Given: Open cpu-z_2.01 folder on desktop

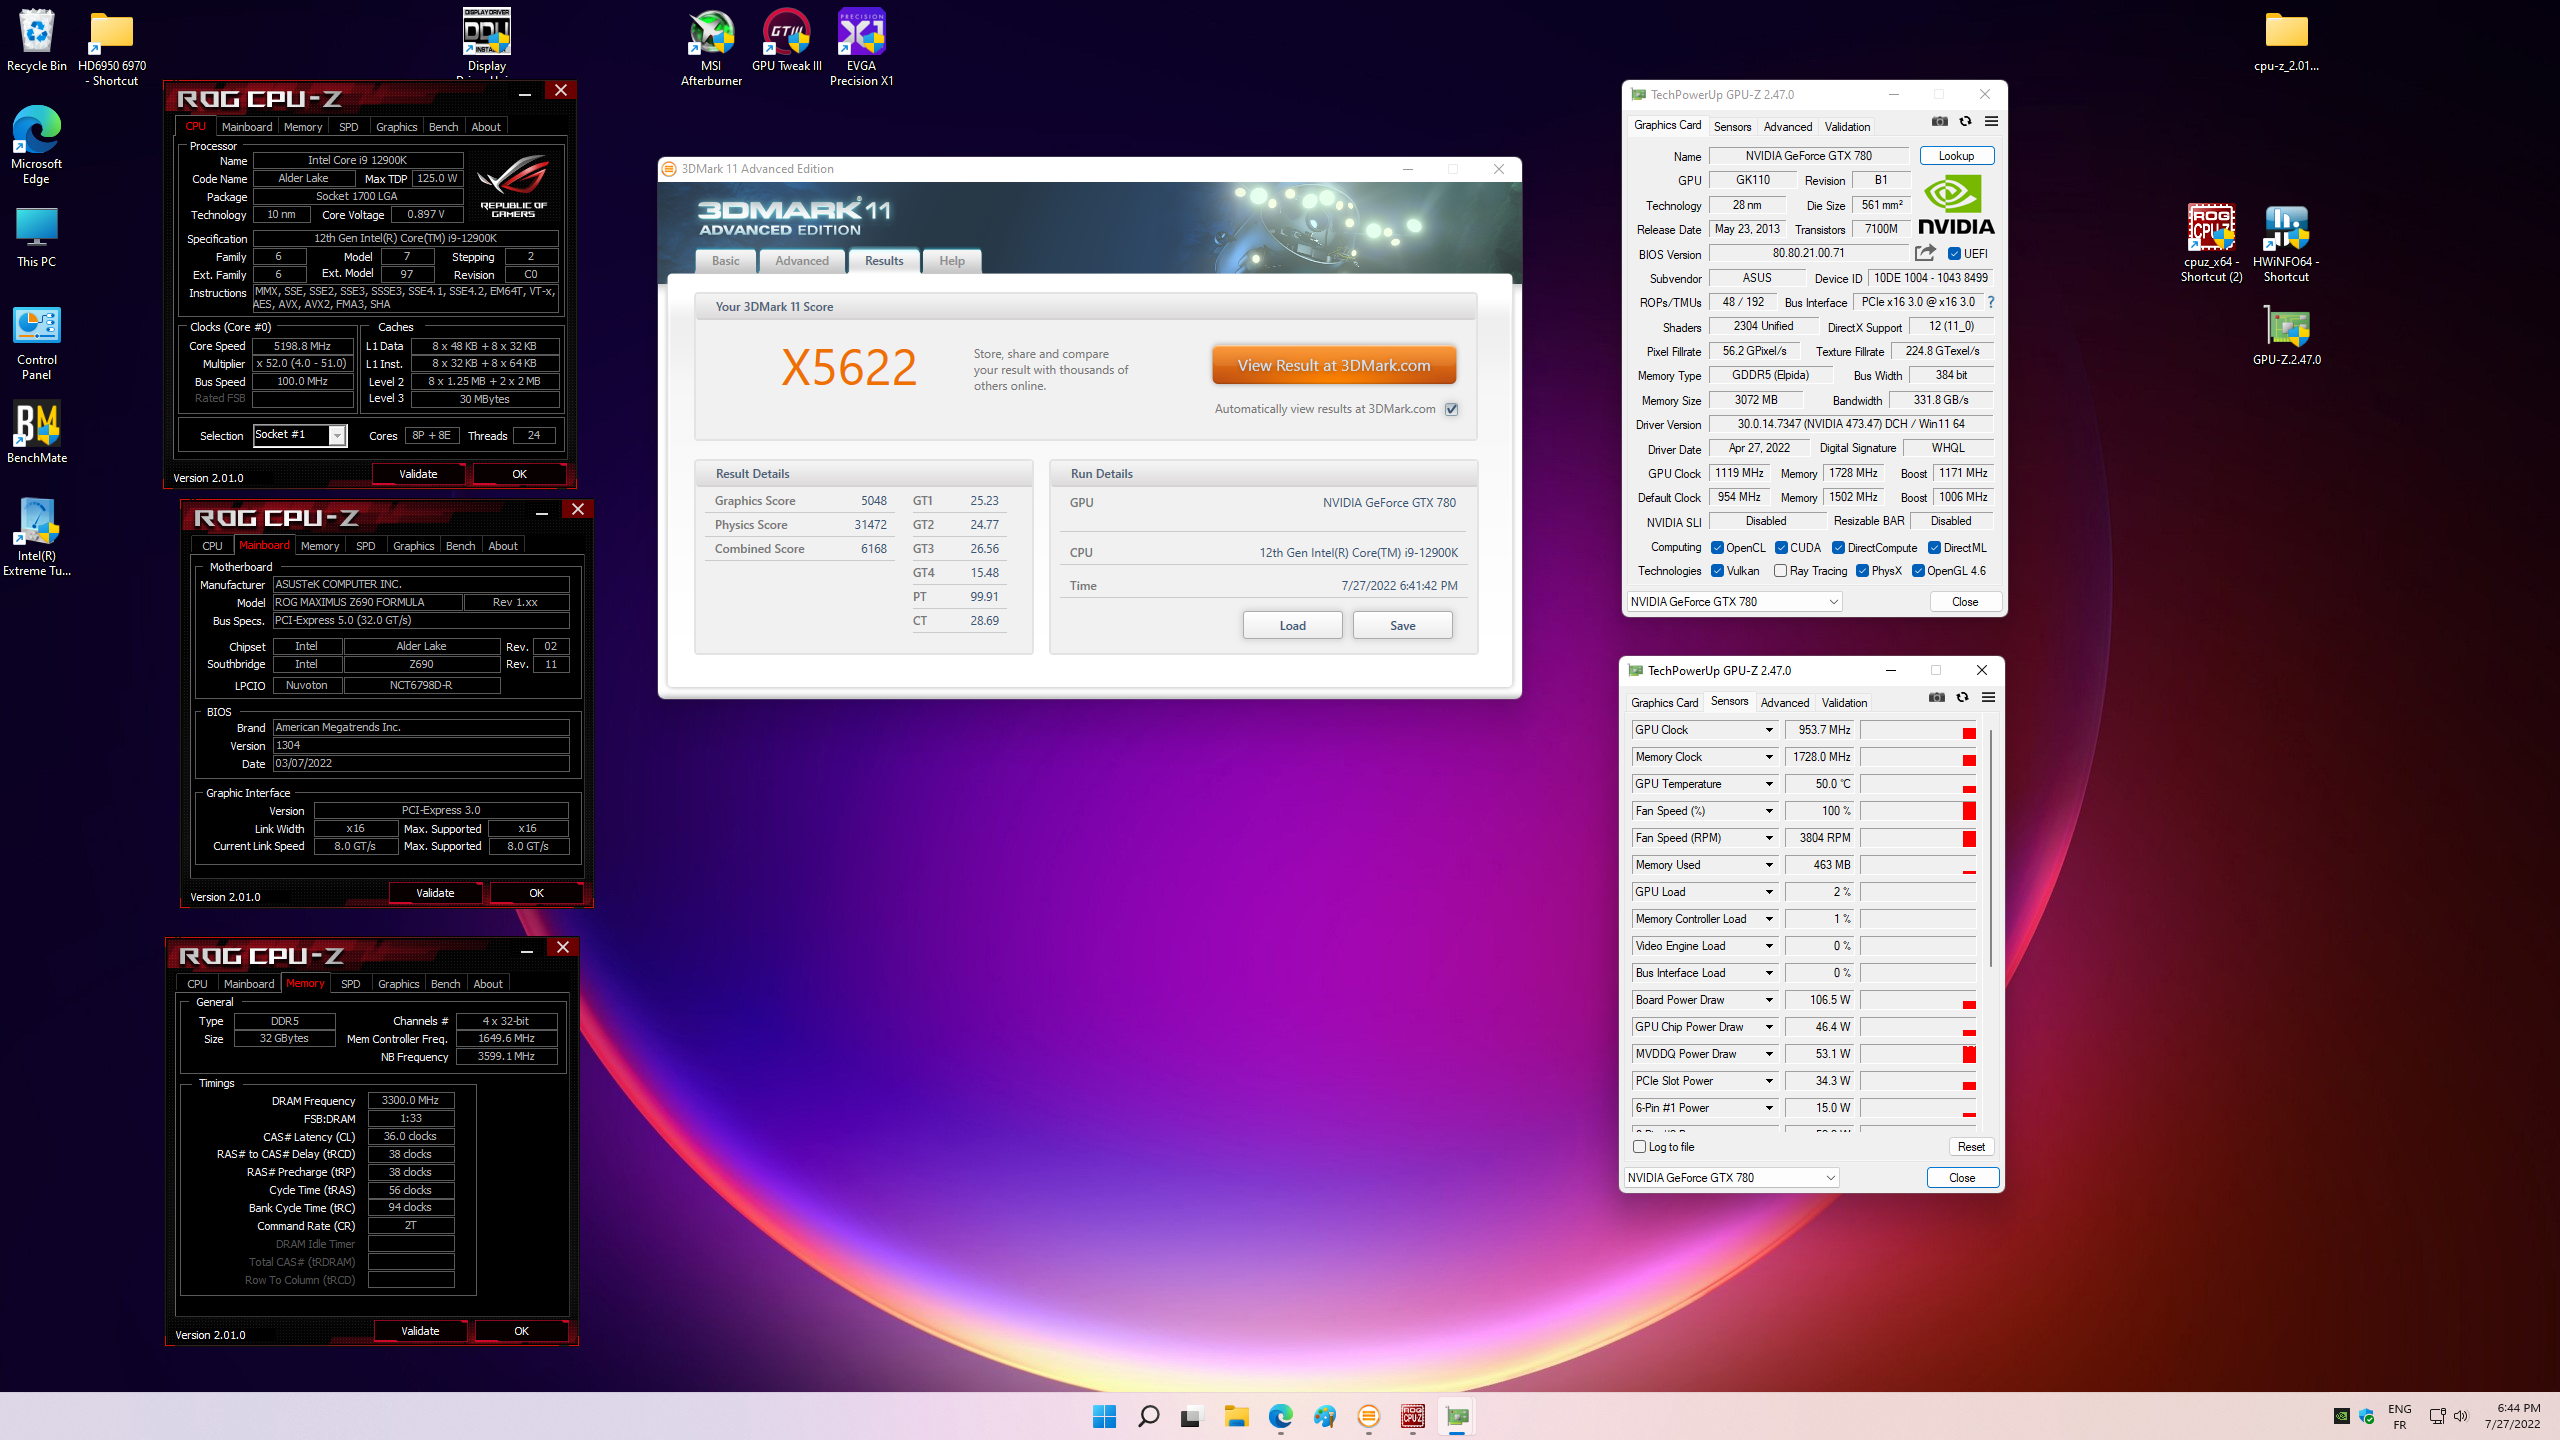Looking at the screenshot, I should (2286, 40).
